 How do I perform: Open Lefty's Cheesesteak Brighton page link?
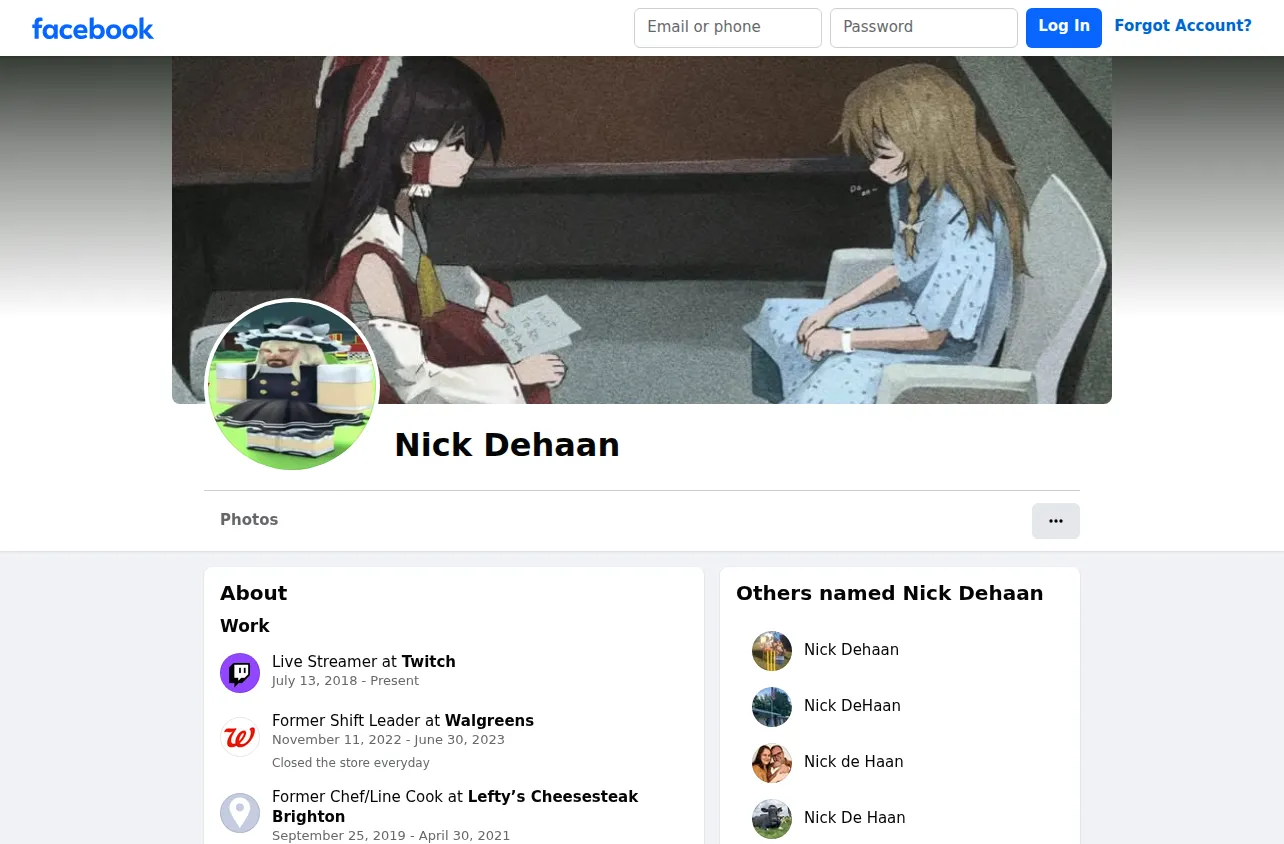point(455,807)
